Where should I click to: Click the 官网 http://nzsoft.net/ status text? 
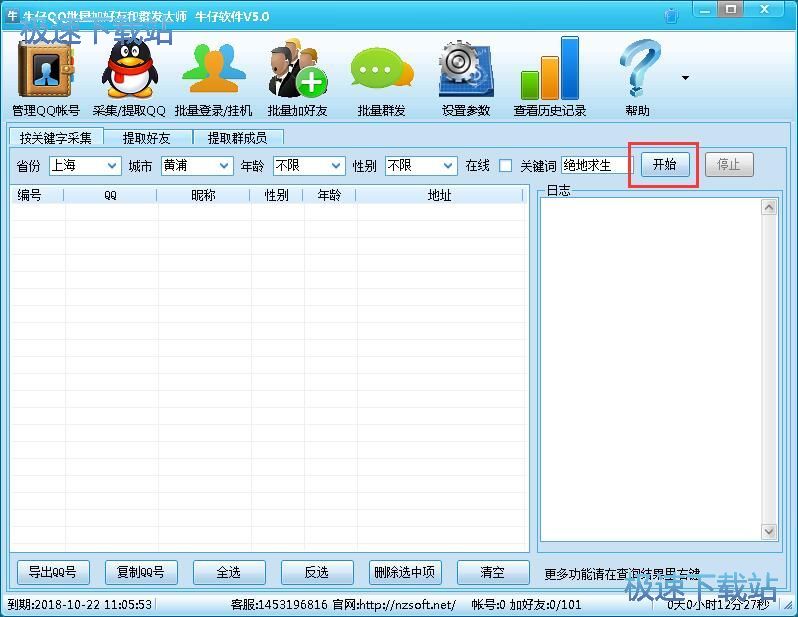[x=394, y=604]
